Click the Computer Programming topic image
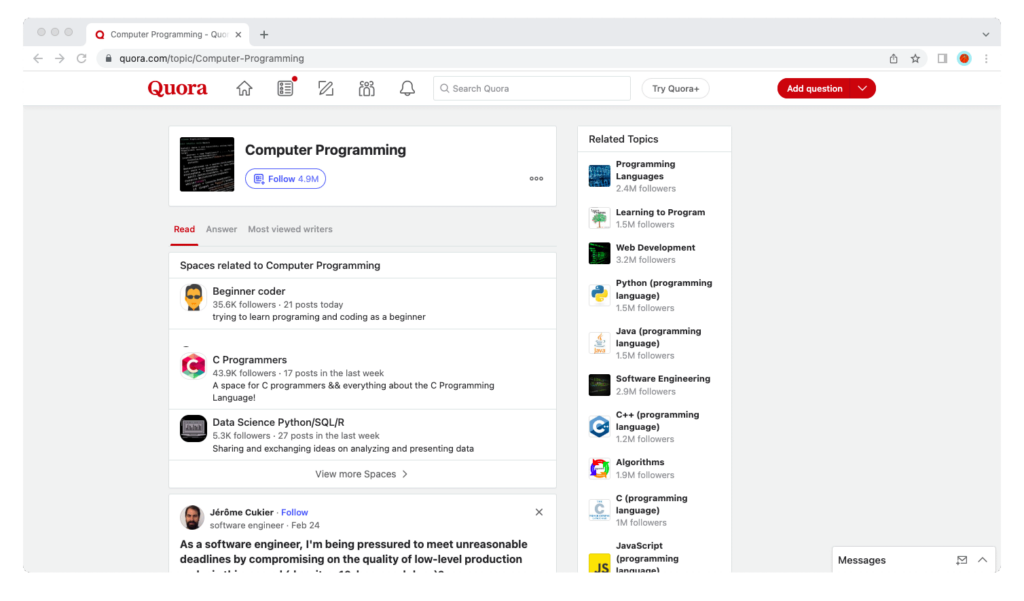Image resolution: width=1024 pixels, height=601 pixels. (x=207, y=164)
